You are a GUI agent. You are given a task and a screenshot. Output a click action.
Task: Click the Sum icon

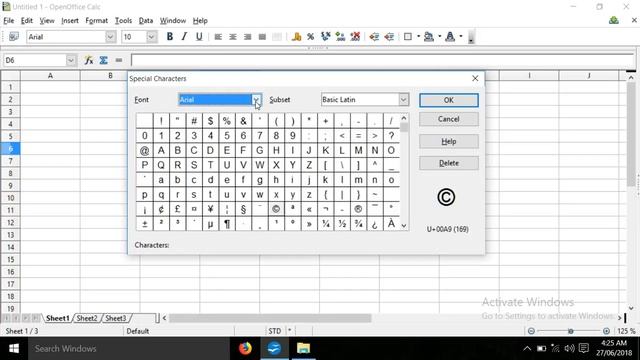pos(103,60)
